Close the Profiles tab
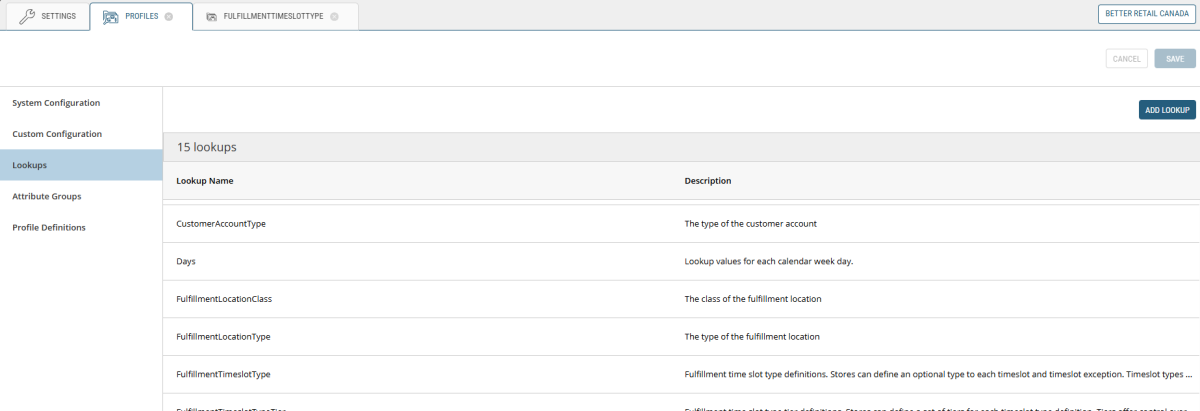Screen dimensions: 1200x411 pos(169,17)
